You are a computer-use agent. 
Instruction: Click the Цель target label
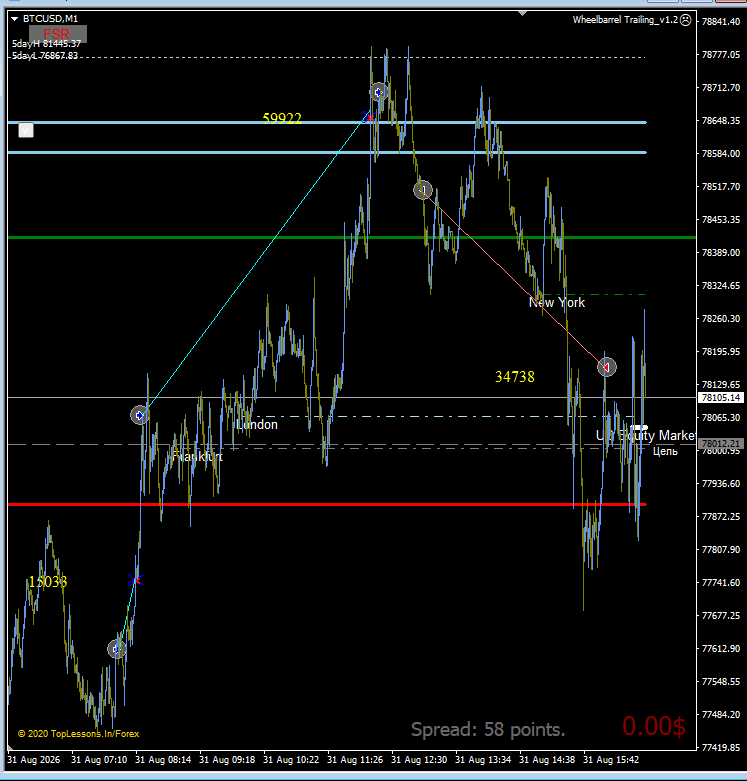(665, 451)
